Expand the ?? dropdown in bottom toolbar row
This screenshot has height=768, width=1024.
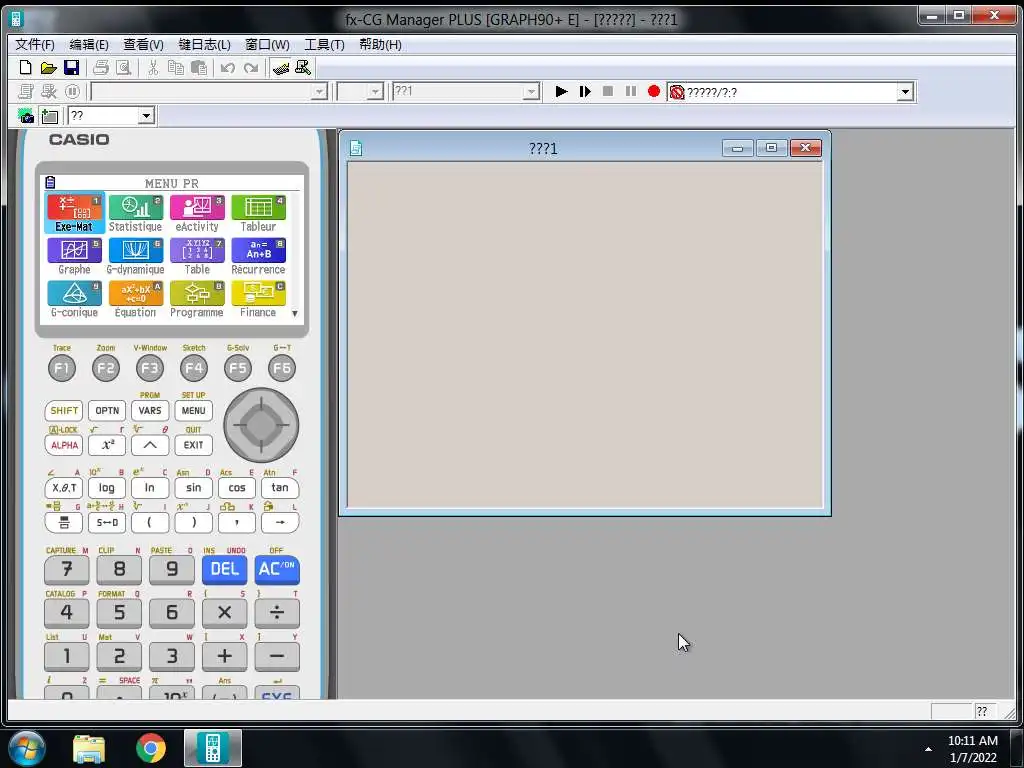click(146, 116)
